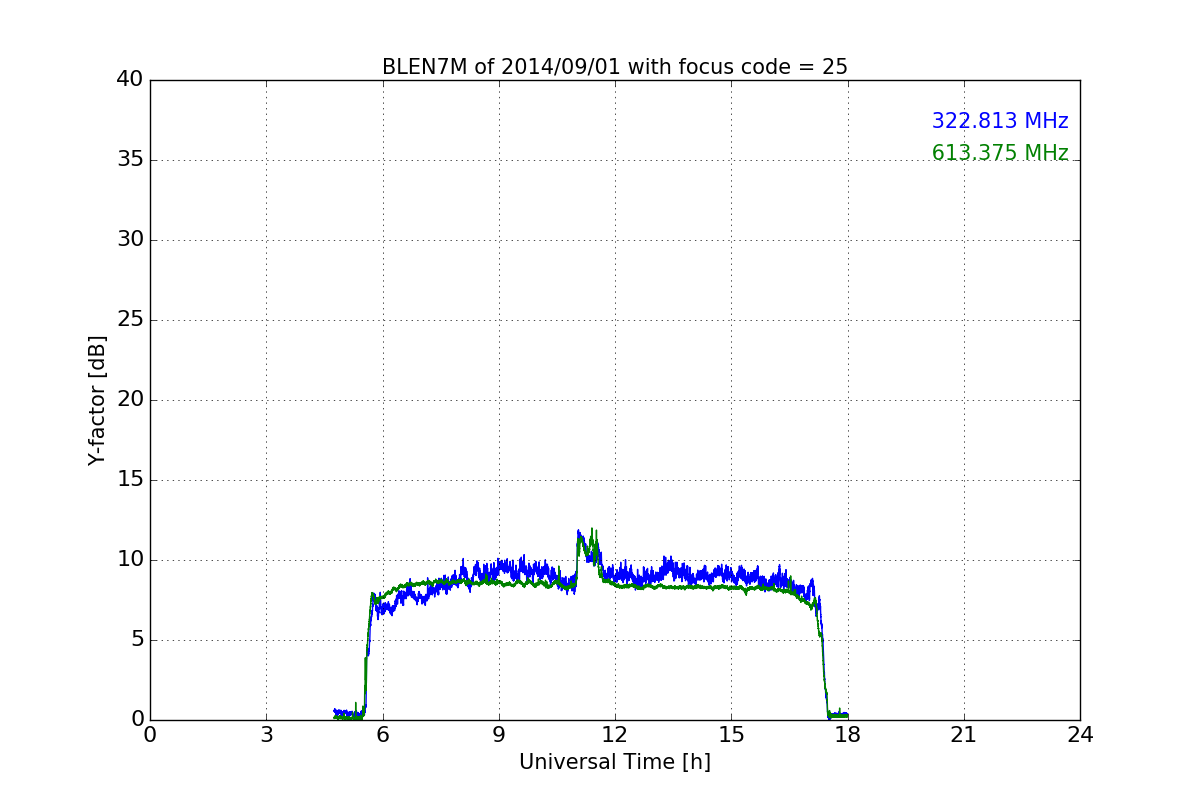Click the y-axis tick label '30'

130,240
